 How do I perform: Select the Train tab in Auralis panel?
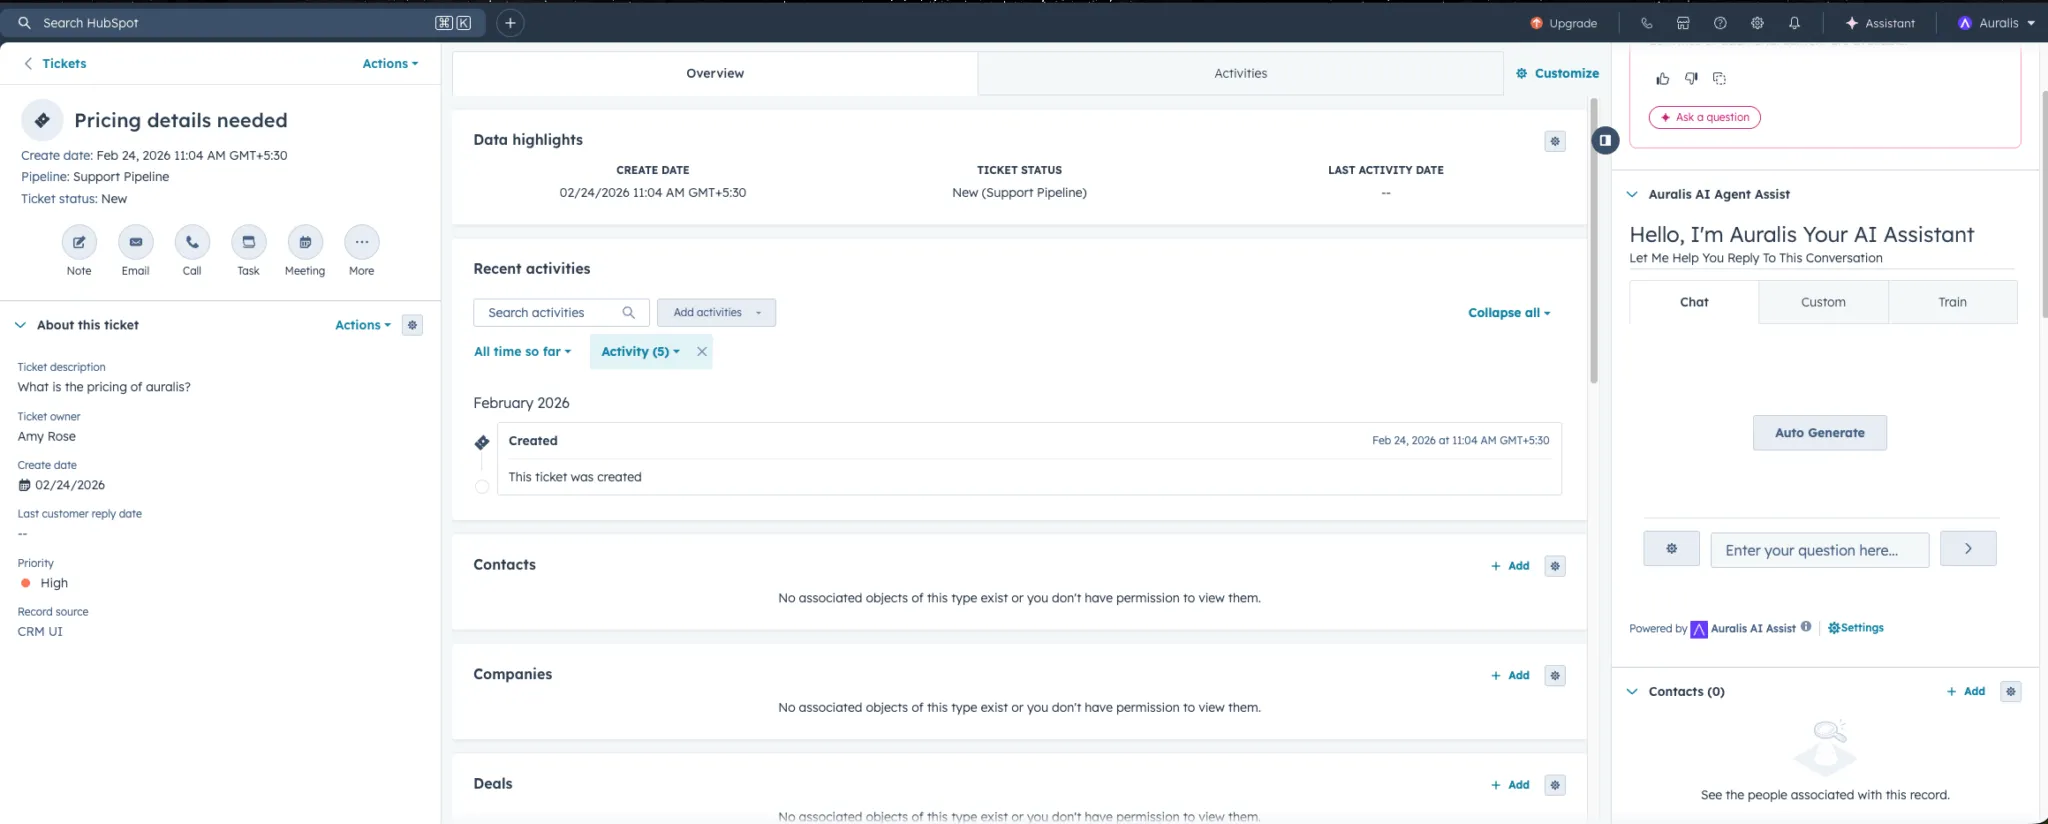[x=1952, y=302]
